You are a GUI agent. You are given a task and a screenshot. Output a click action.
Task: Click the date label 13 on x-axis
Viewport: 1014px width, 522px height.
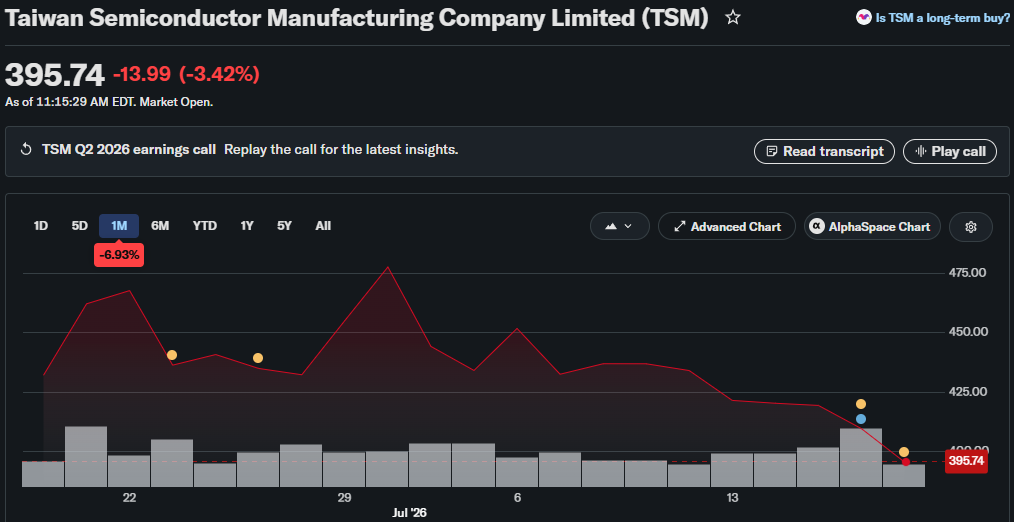click(x=732, y=497)
